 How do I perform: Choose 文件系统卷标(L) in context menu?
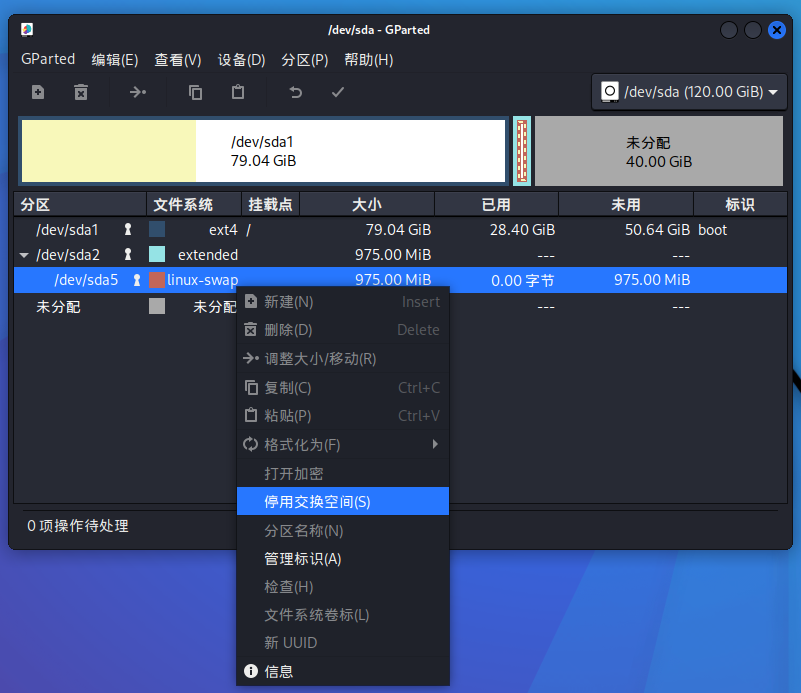click(343, 615)
